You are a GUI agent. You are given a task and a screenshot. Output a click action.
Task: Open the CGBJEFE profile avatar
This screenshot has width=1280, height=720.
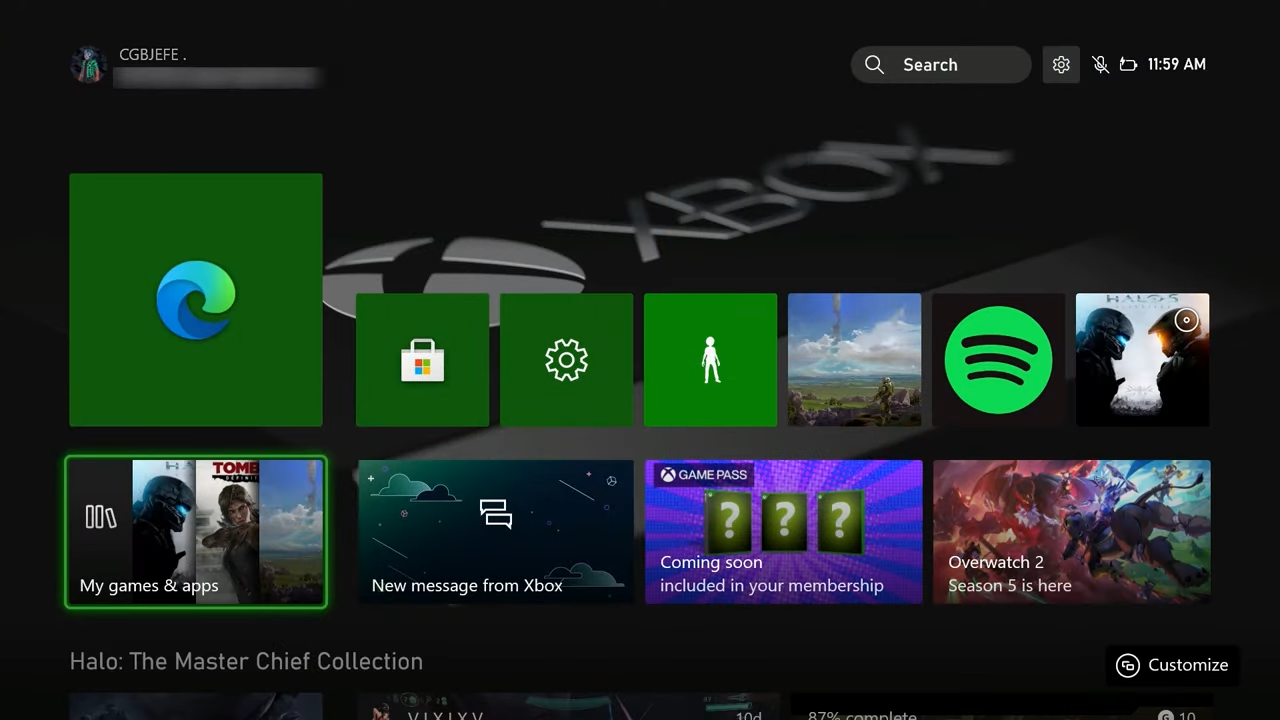(88, 64)
